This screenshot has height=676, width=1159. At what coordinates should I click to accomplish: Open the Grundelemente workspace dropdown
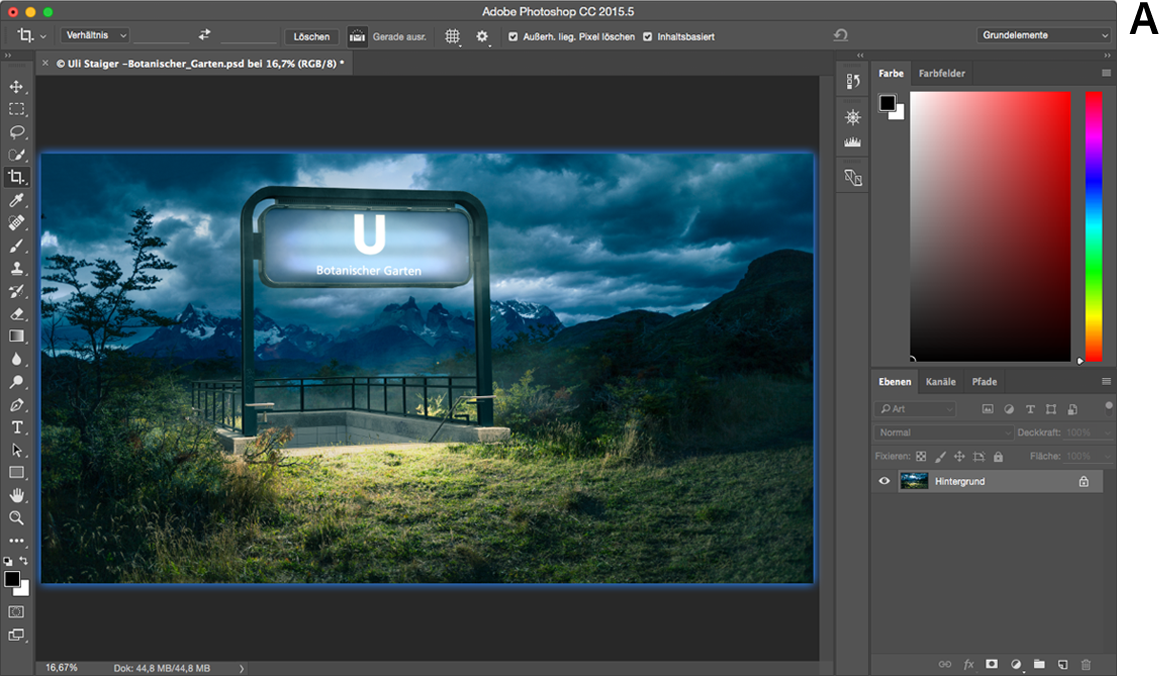[x=1043, y=35]
